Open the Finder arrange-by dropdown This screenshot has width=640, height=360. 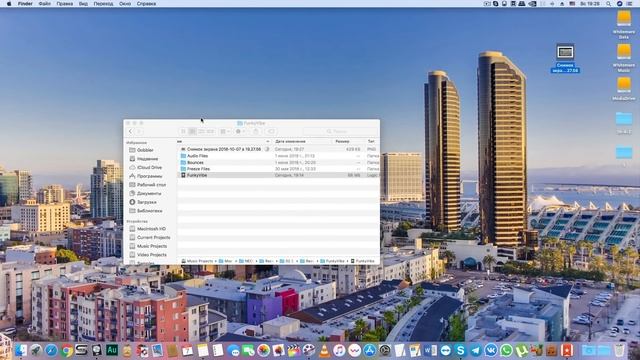(x=224, y=131)
